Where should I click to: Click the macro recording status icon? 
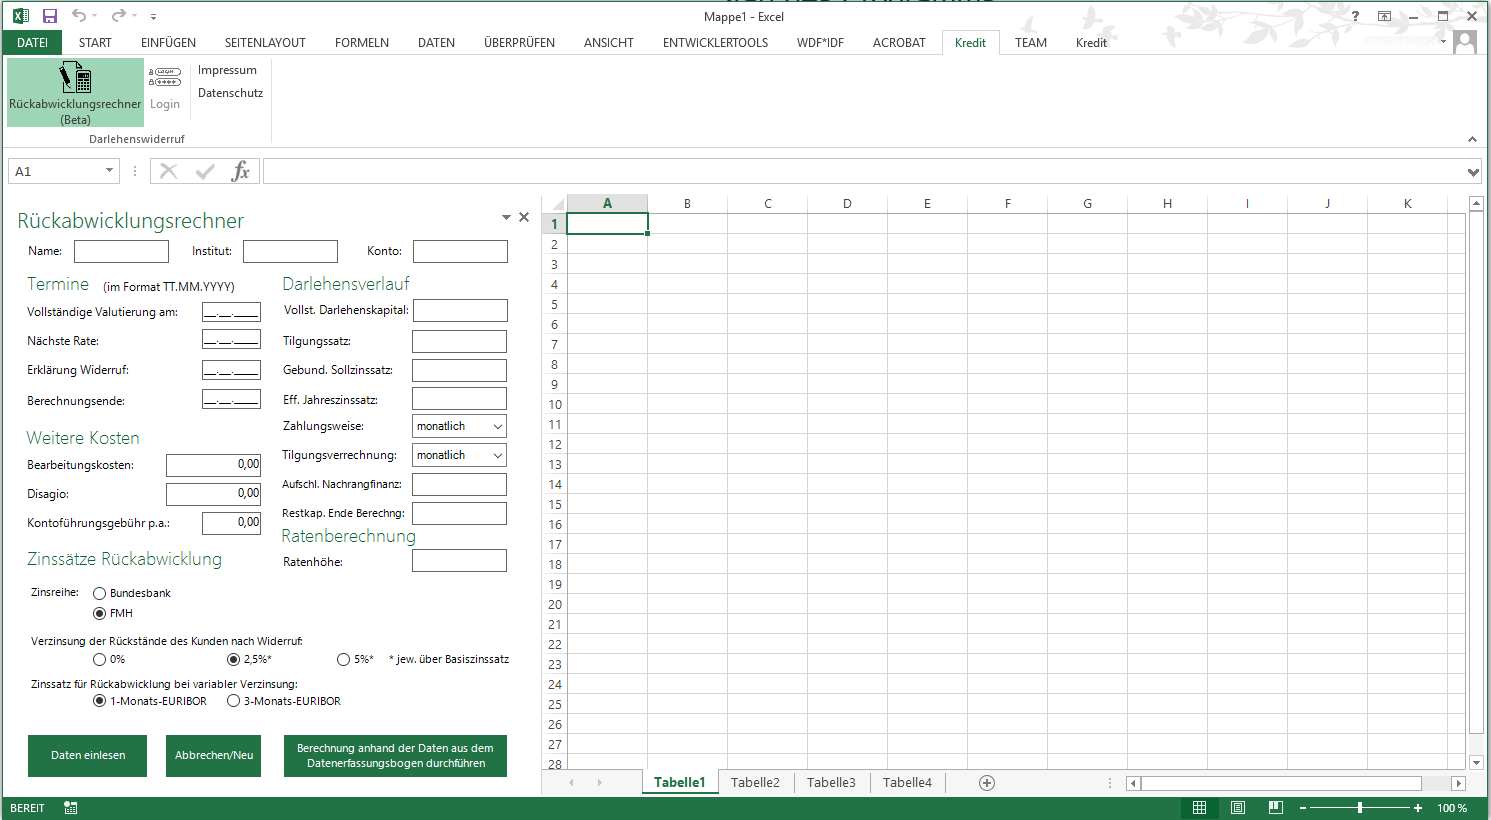(x=70, y=808)
